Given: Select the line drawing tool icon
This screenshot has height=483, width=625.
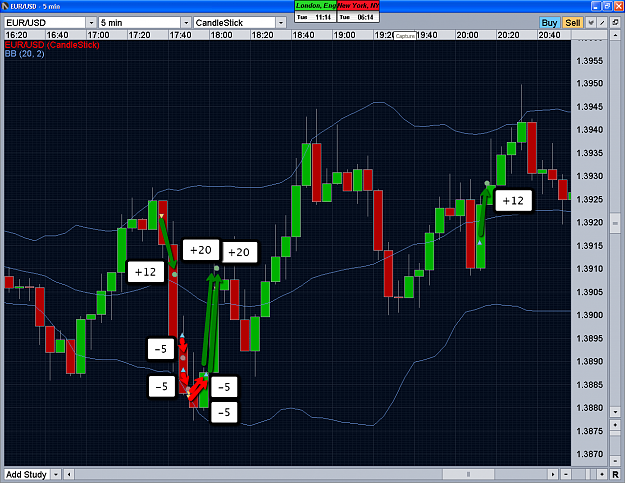Looking at the screenshot, I should [x=602, y=23].
